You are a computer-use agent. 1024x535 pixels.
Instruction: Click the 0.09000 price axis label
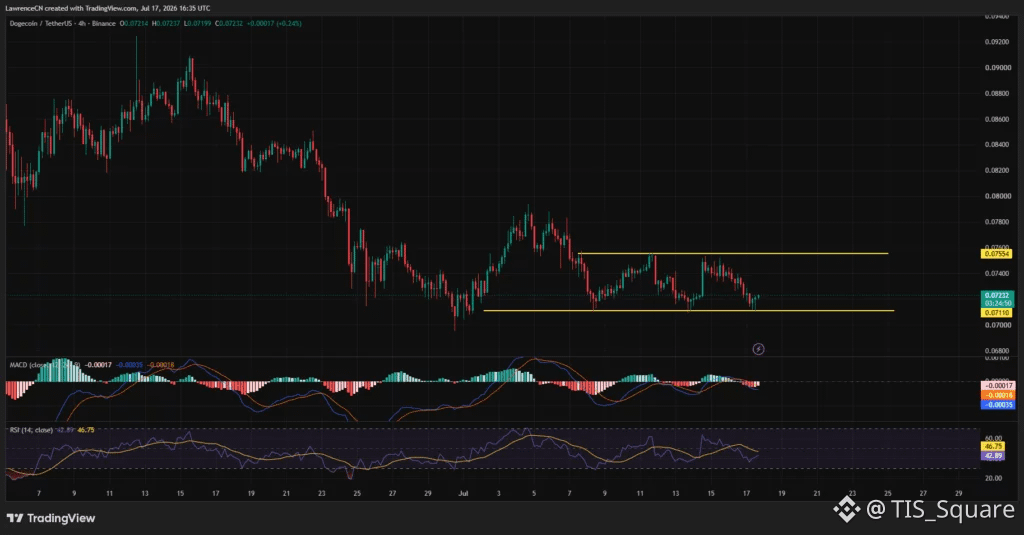tap(997, 68)
